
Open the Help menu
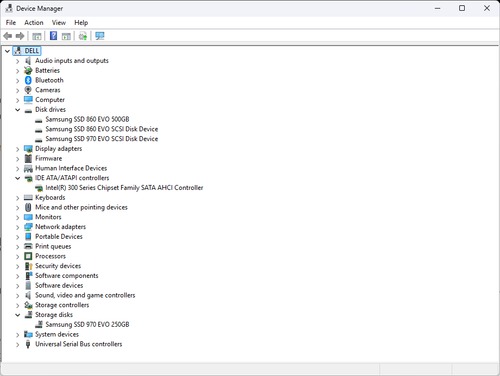click(x=81, y=23)
